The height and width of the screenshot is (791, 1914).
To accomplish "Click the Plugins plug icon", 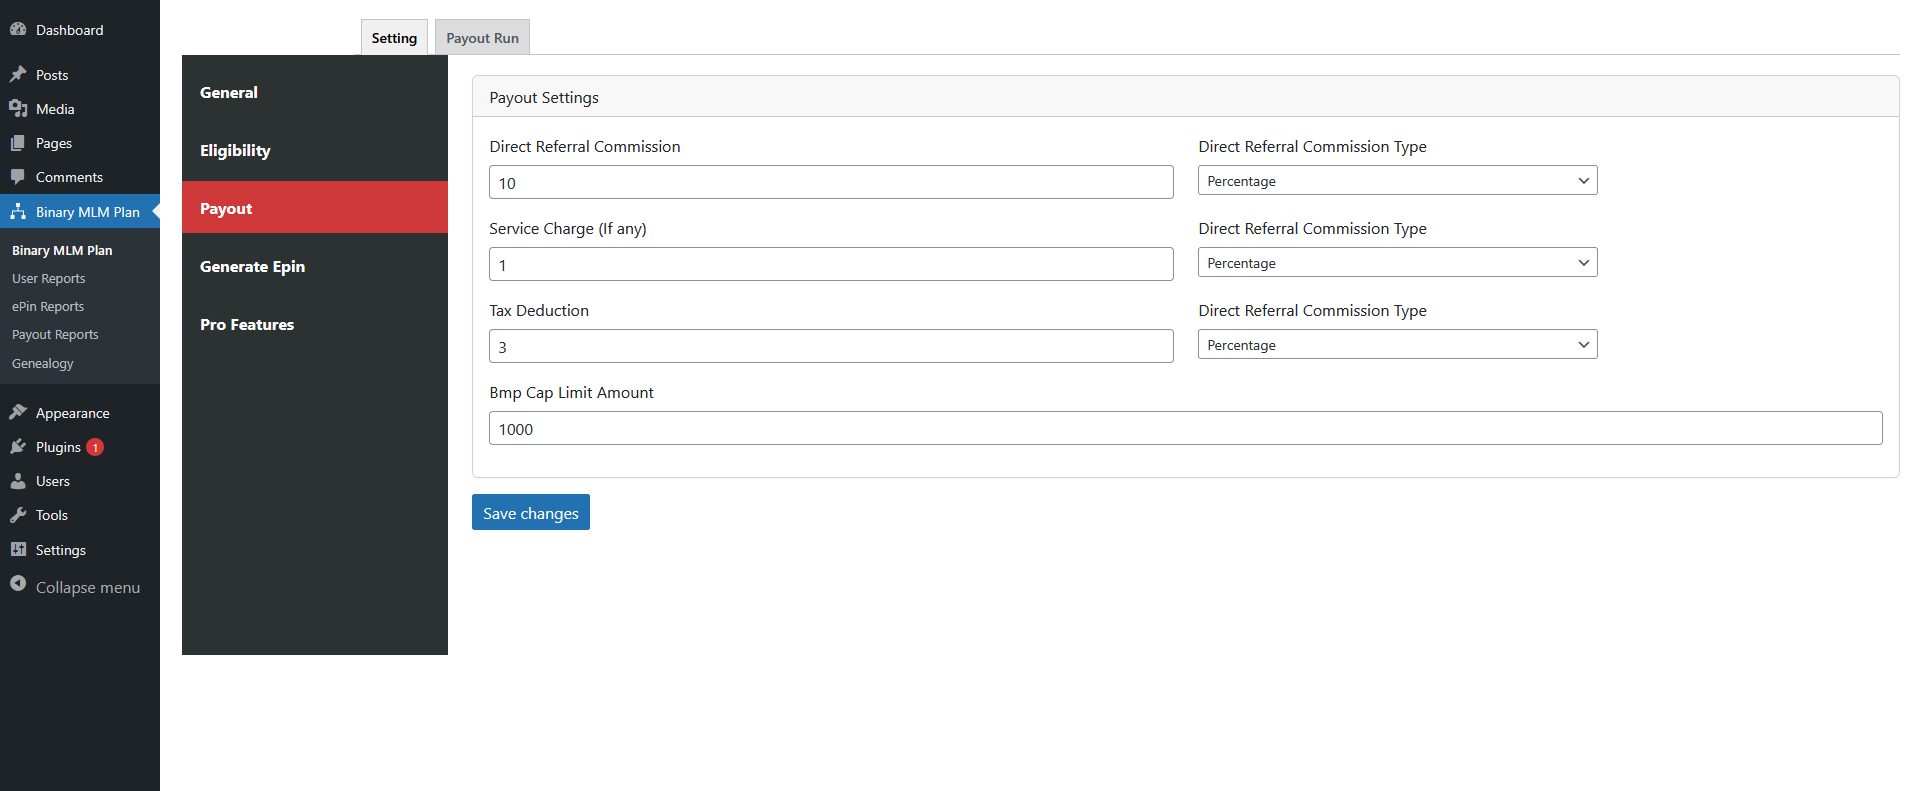I will [18, 447].
